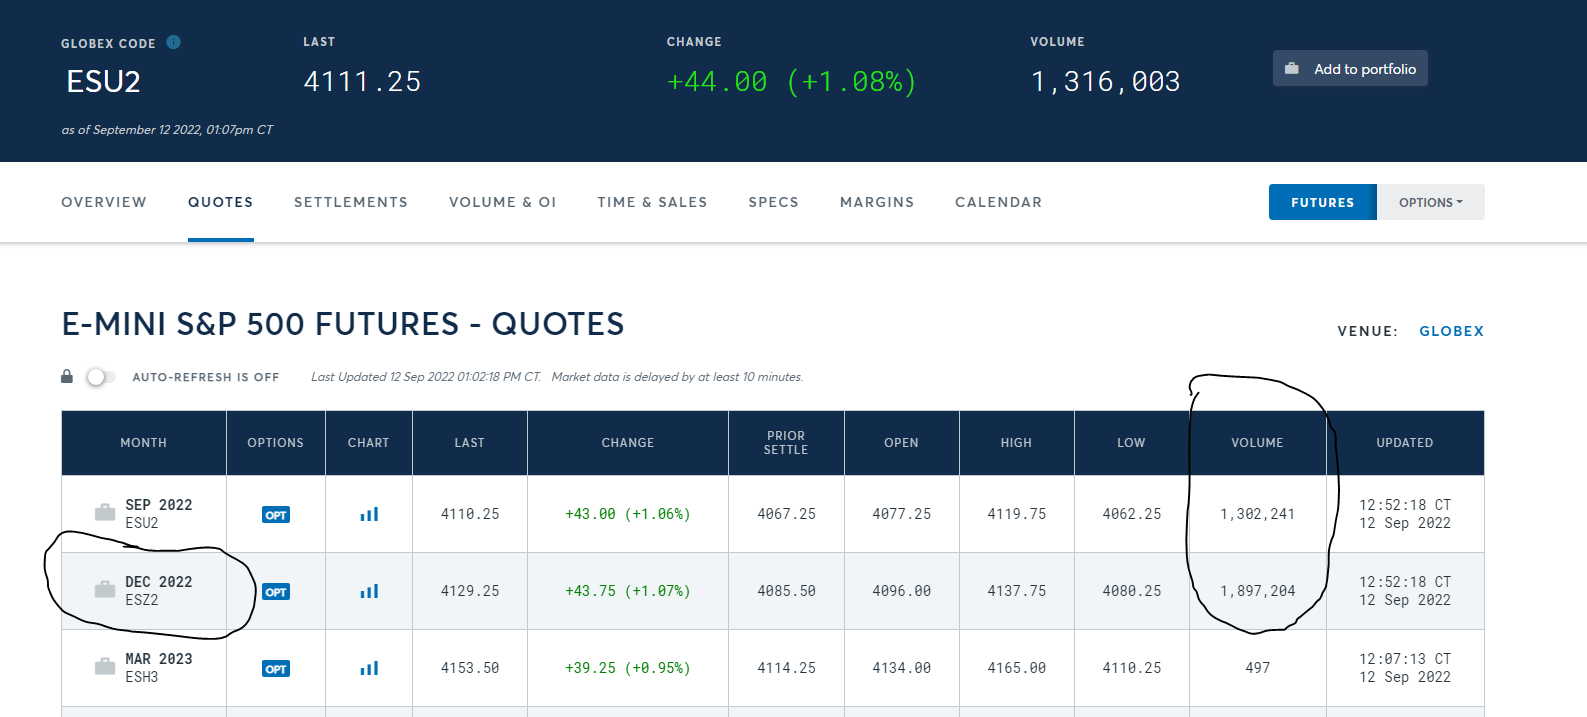This screenshot has height=717, width=1587.
Task: Click the volume value 1,897,204
Action: (x=1258, y=591)
